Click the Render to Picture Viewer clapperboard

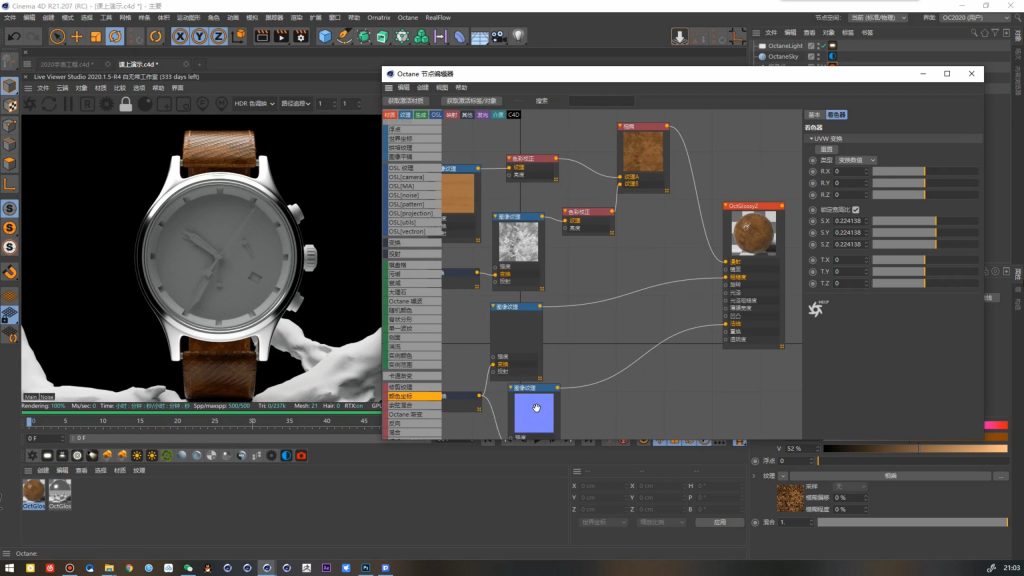click(x=280, y=36)
